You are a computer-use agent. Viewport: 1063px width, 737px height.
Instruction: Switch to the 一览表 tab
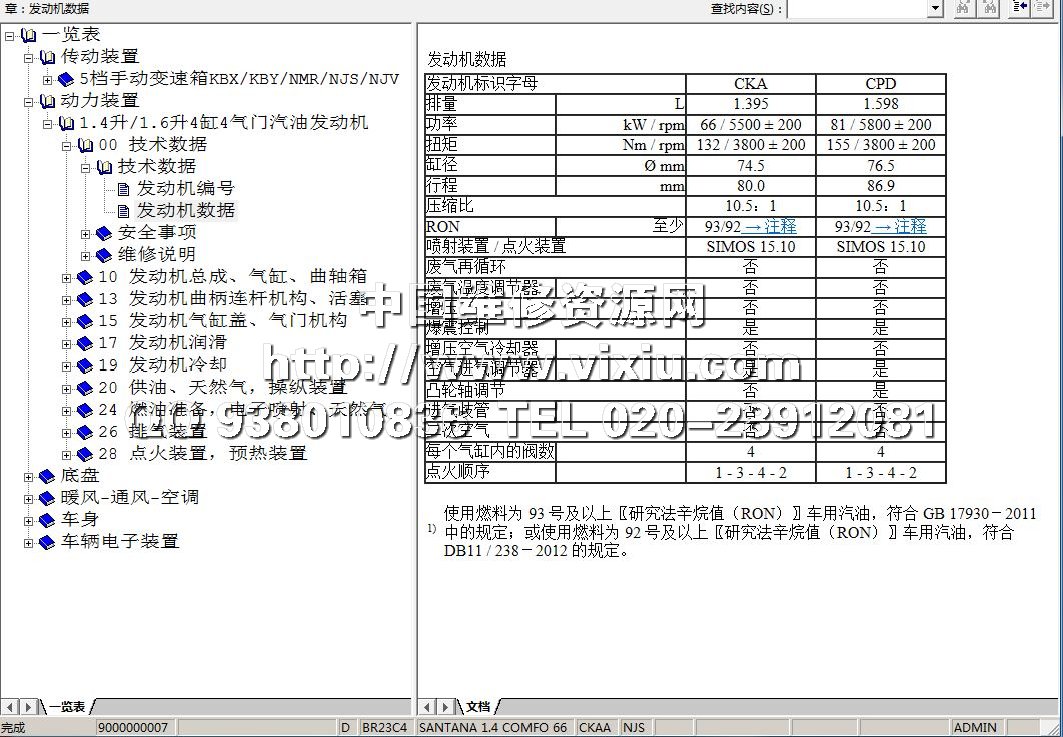(x=67, y=706)
